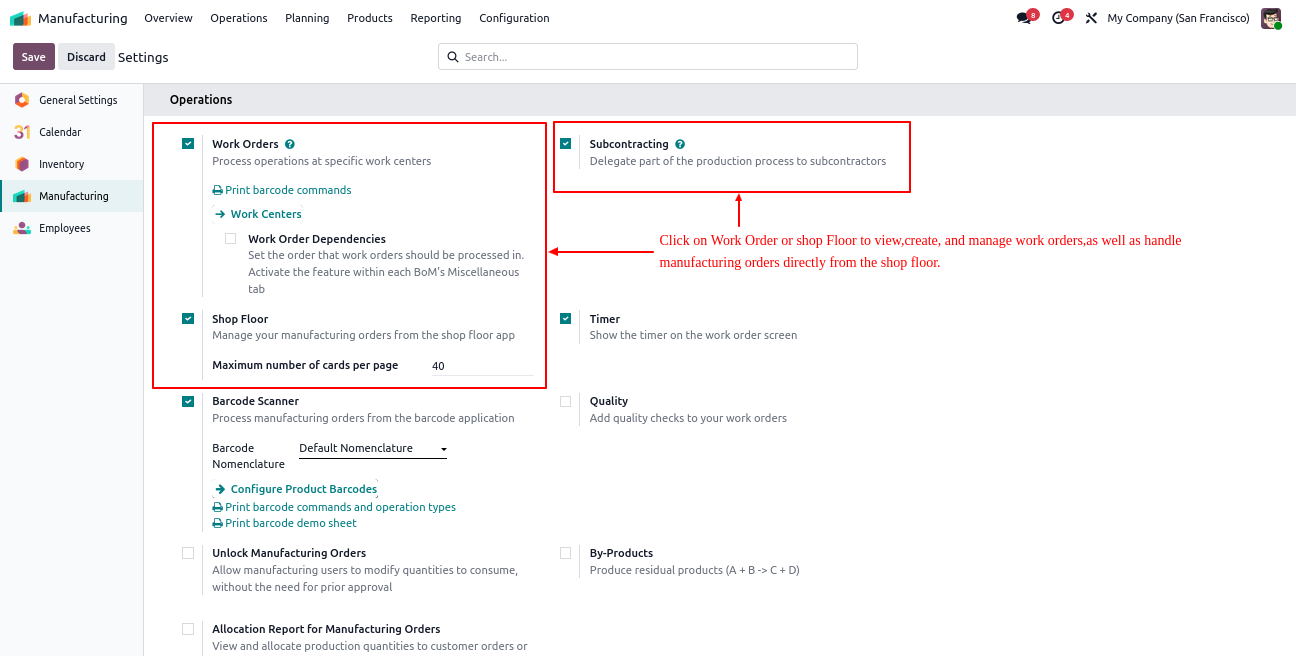This screenshot has height=656, width=1296.
Task: Open the Work Centers link
Action: (265, 214)
